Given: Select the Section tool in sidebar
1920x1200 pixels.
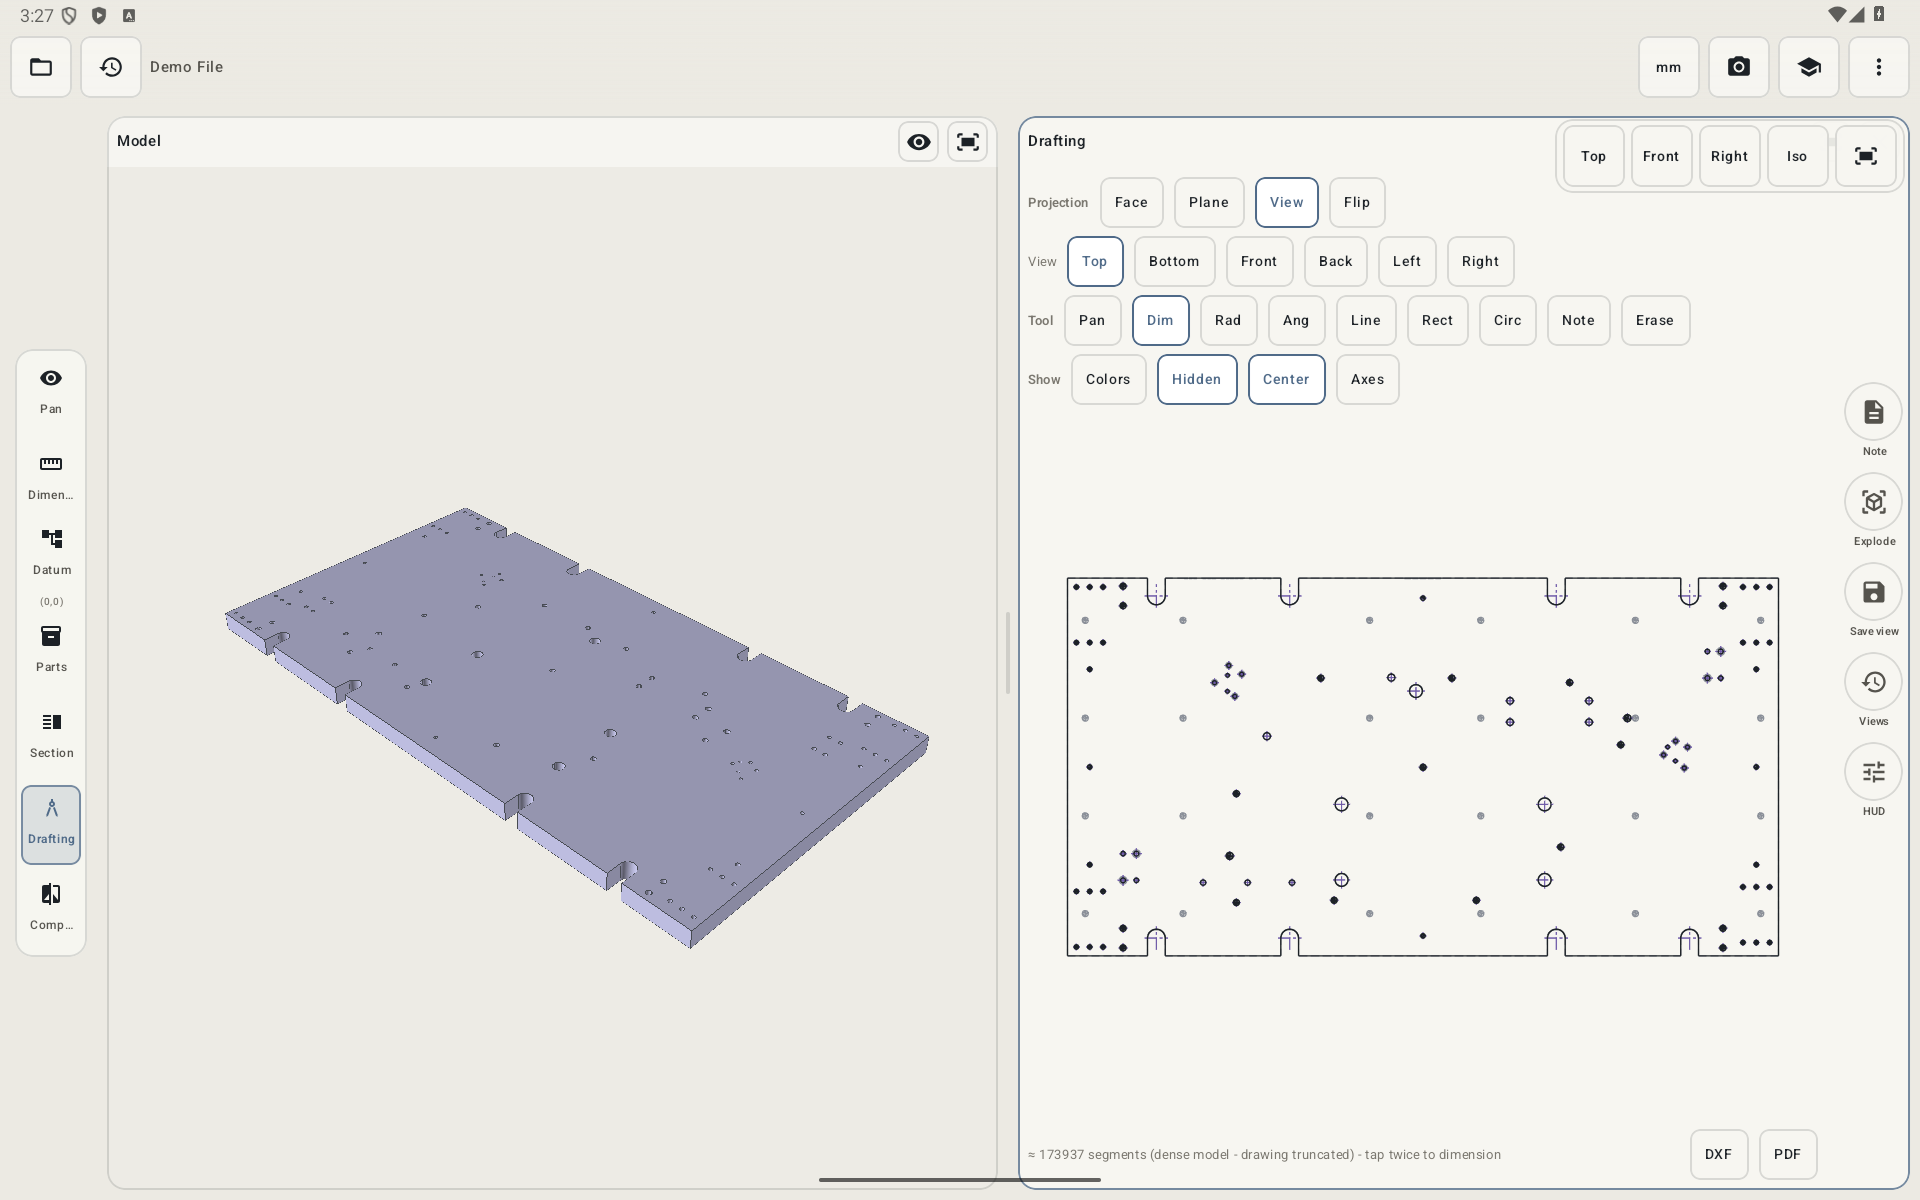Looking at the screenshot, I should click(51, 735).
